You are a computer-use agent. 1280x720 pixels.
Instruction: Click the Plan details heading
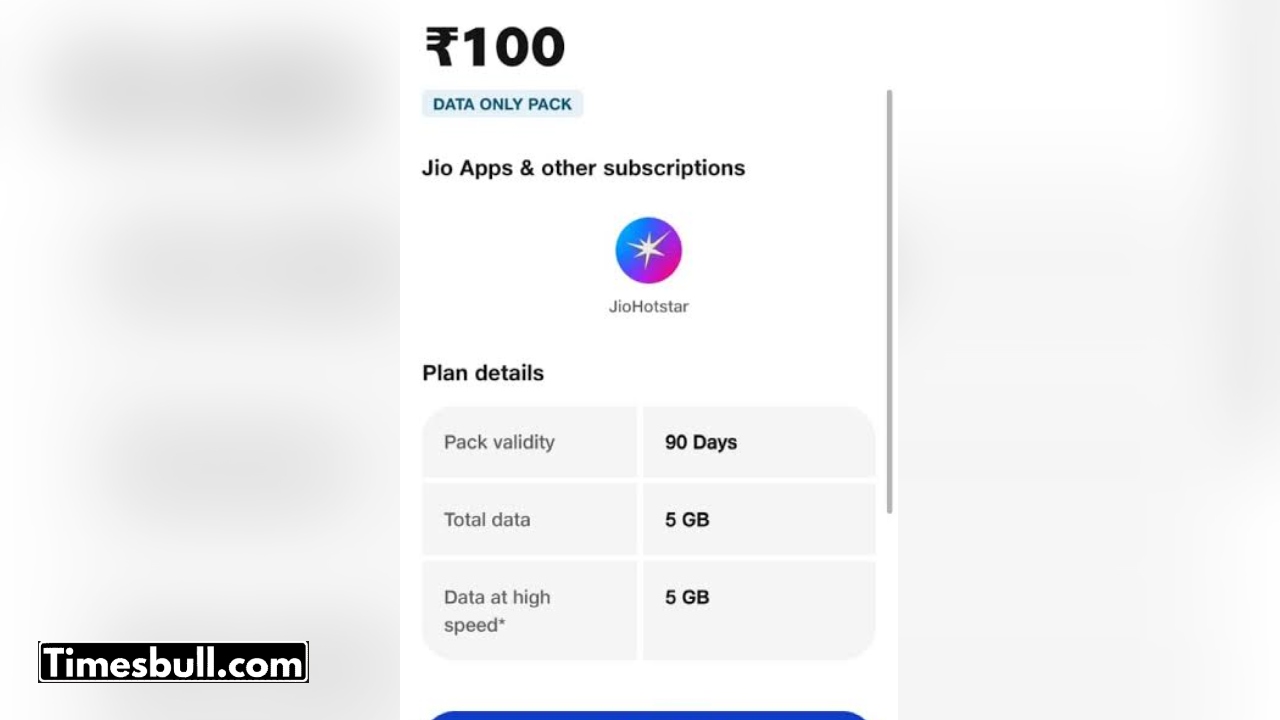[483, 373]
